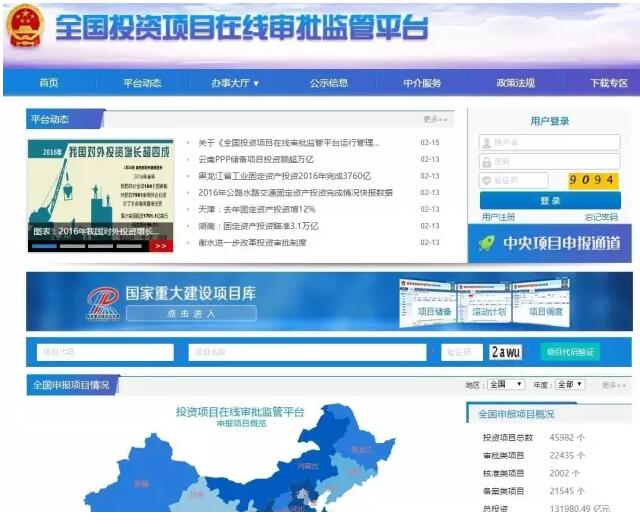Click the 2awu captcha image

click(x=506, y=352)
